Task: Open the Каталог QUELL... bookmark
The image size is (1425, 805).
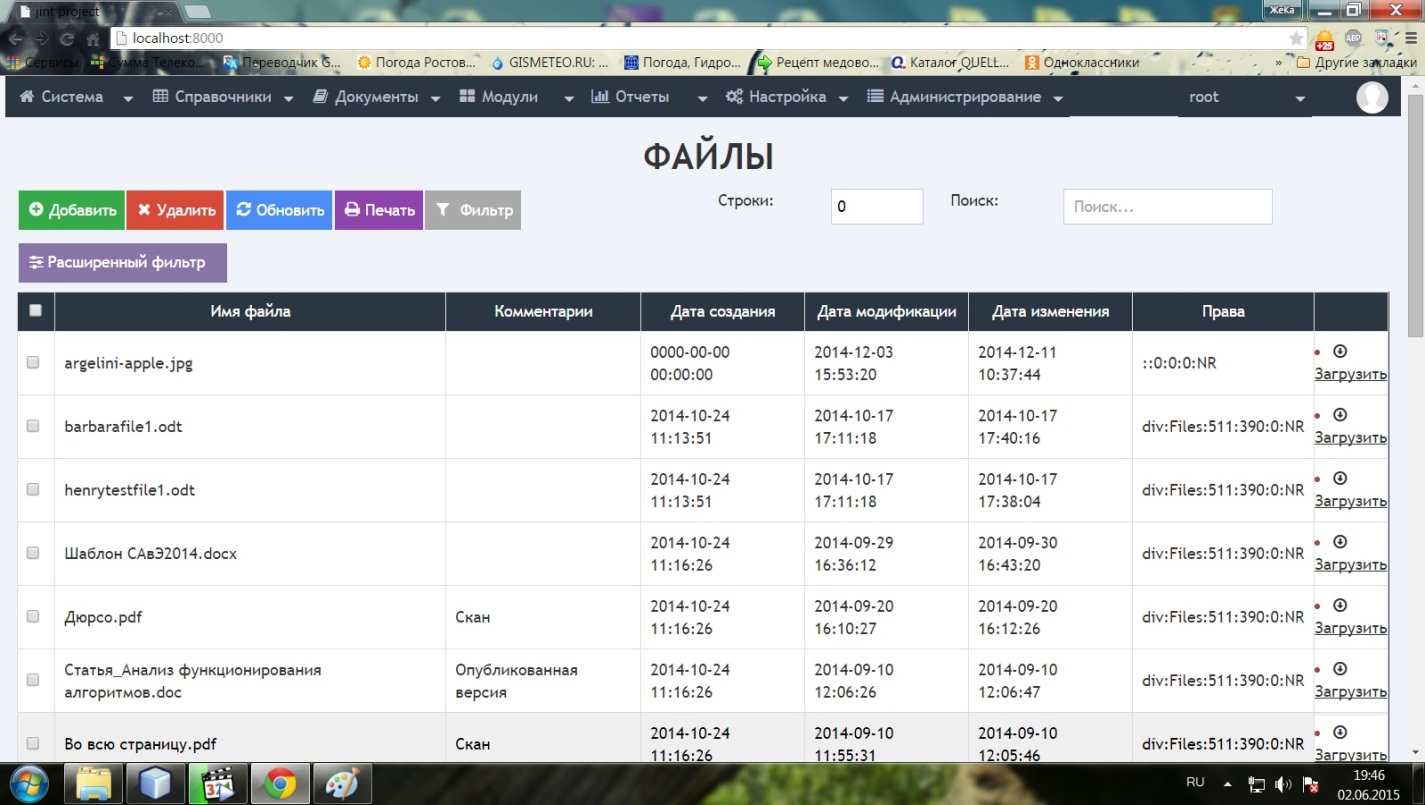Action: click(950, 62)
